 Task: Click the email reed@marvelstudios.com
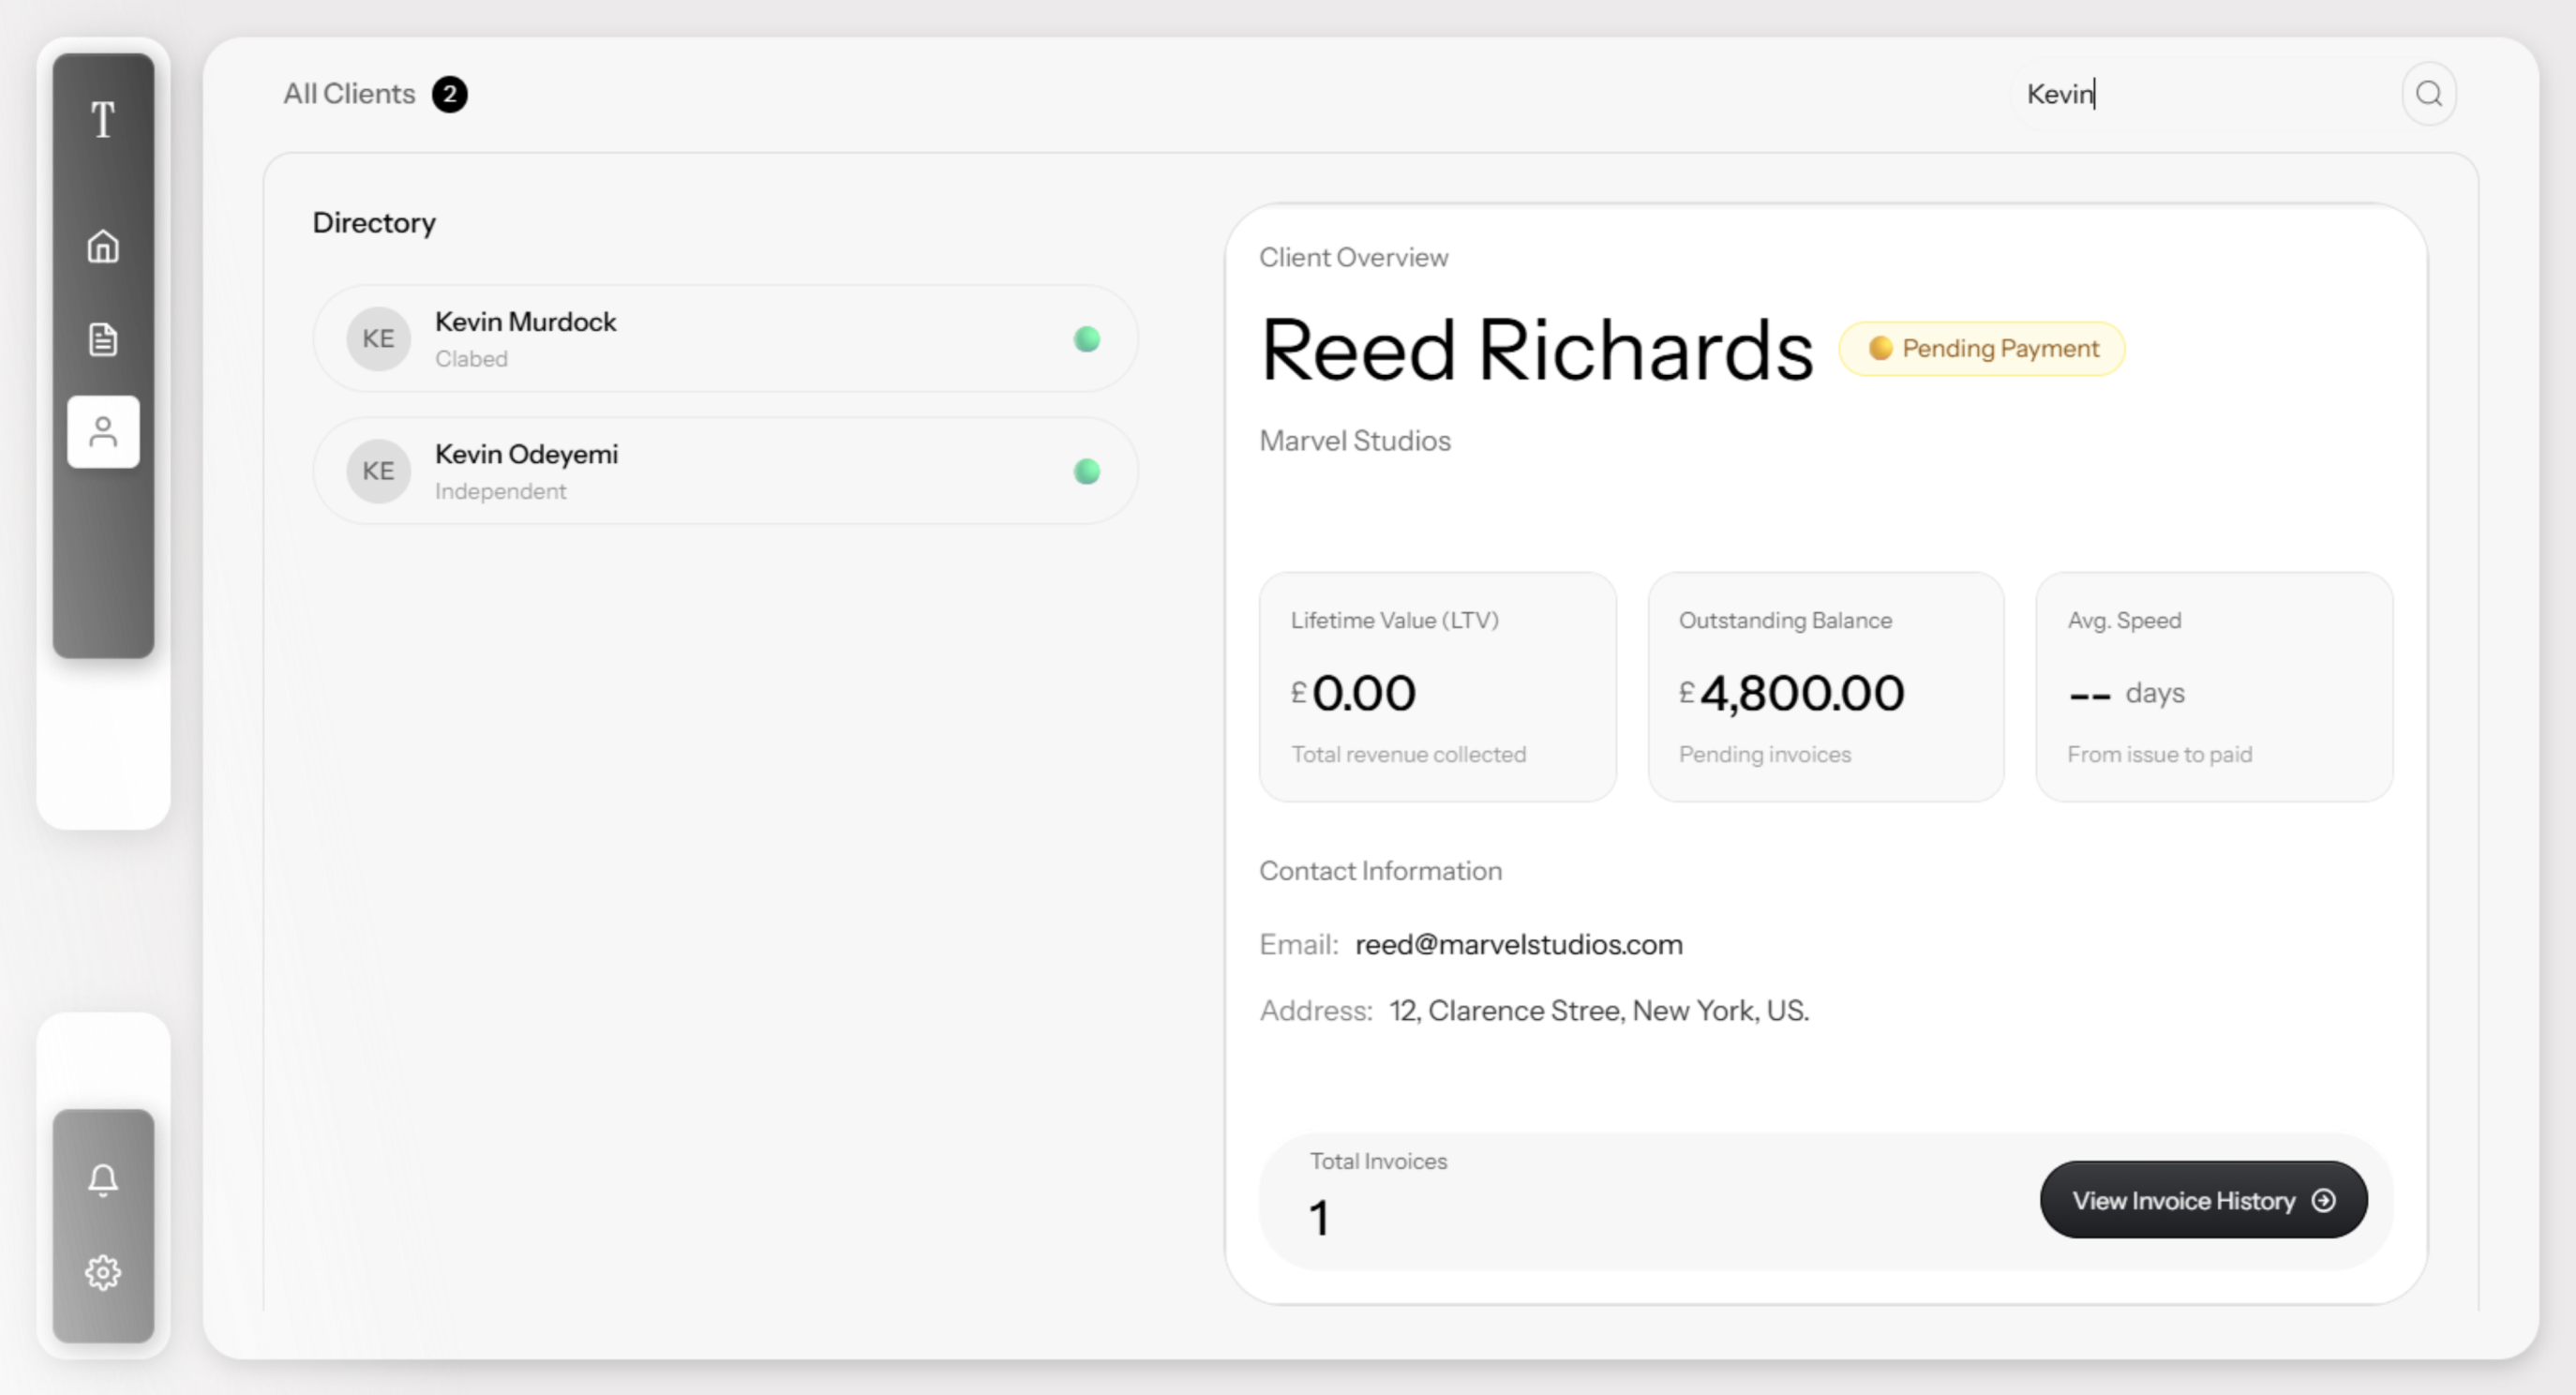click(x=1519, y=945)
